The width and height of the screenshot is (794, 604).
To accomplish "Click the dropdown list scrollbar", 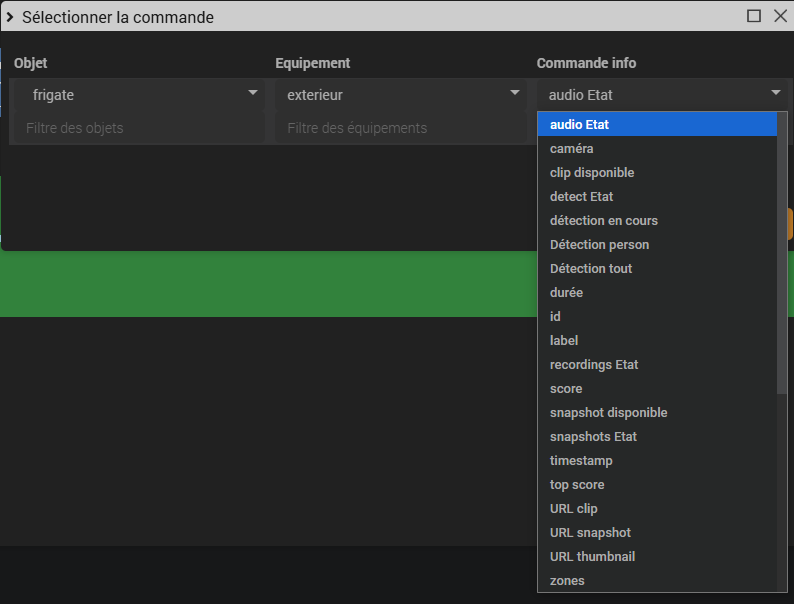I will click(x=782, y=253).
